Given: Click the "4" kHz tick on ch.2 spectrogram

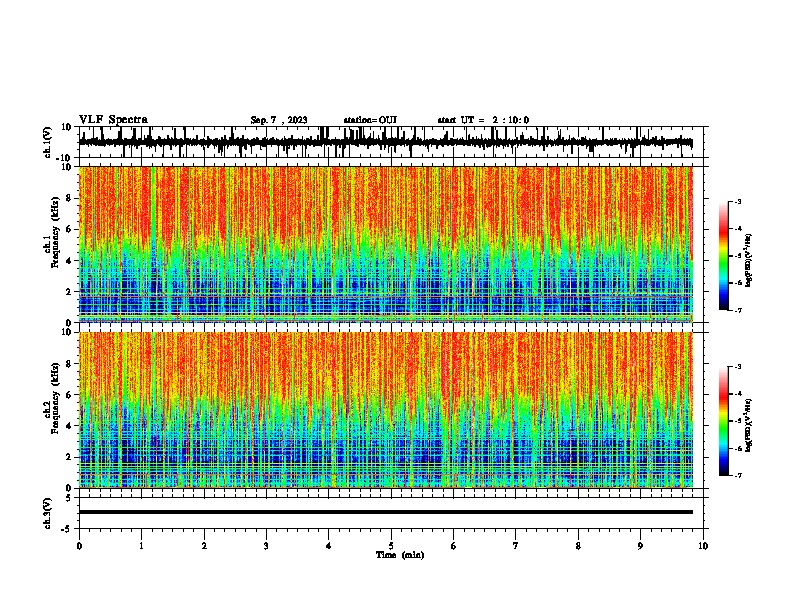Looking at the screenshot, I should point(69,426).
